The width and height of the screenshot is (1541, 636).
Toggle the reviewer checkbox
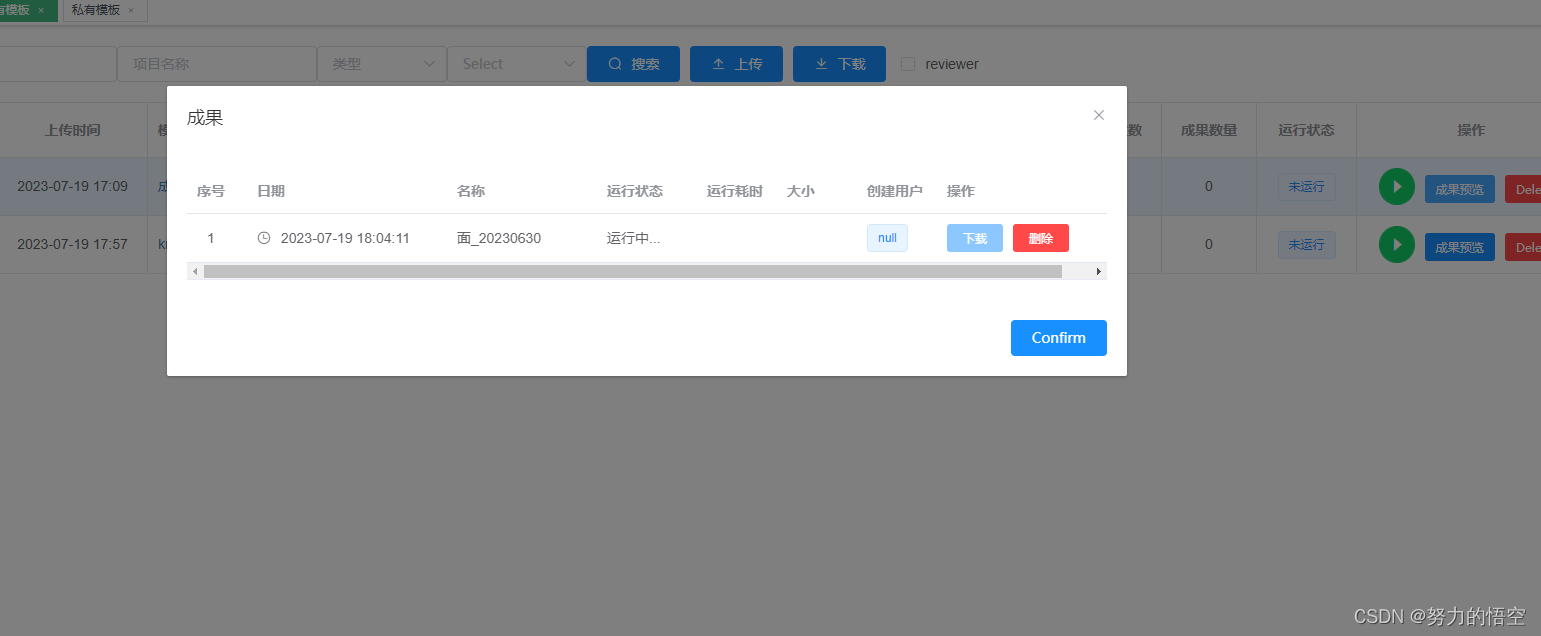point(908,64)
